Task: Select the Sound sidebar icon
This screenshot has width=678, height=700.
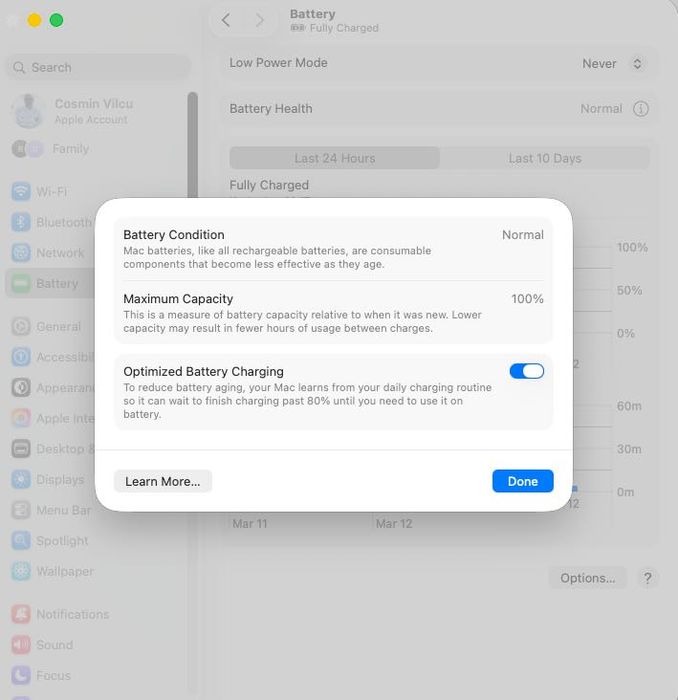Action: (21, 645)
